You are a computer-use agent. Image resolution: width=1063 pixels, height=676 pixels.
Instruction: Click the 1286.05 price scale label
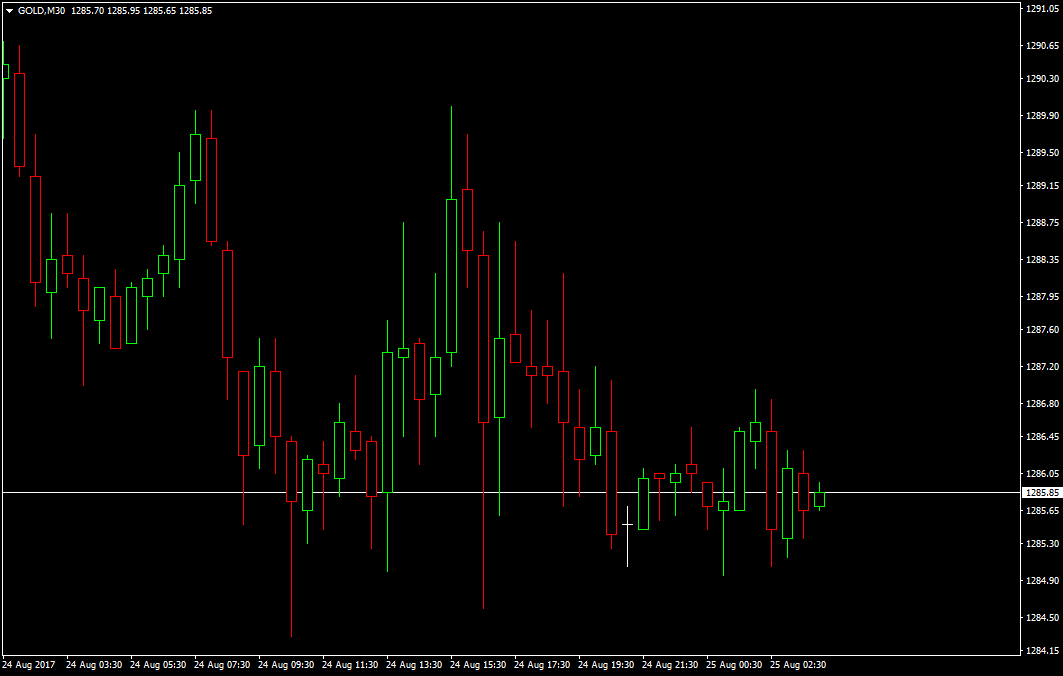coord(1041,474)
